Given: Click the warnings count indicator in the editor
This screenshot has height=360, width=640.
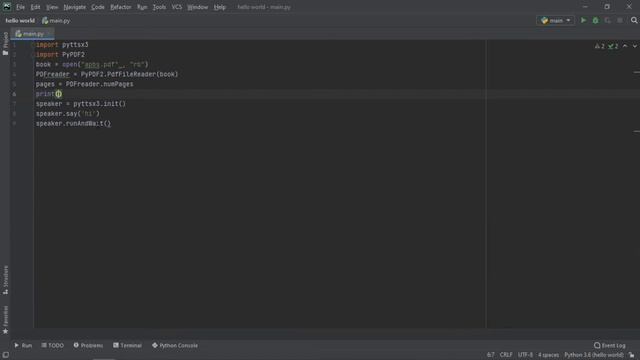Looking at the screenshot, I should click(600, 46).
